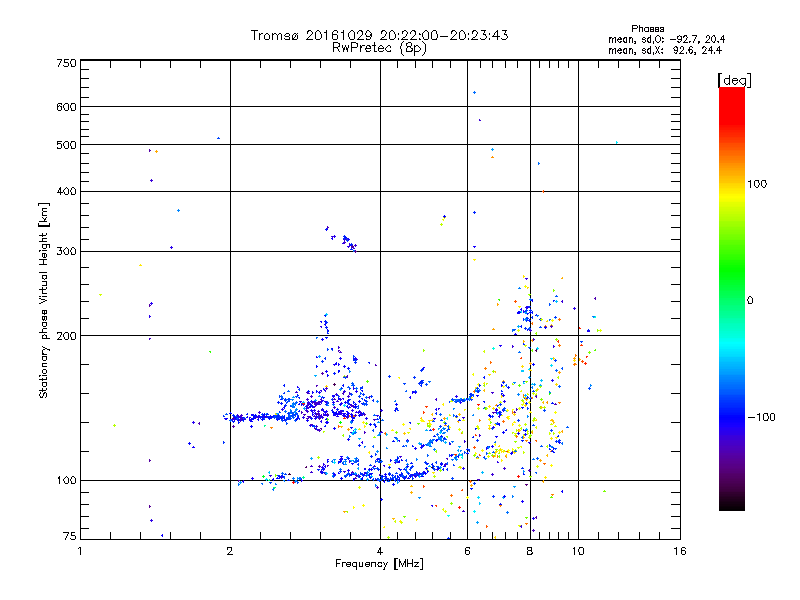Select the 'mean, sd,O: -92.7, 20.4' line
The width and height of the screenshot is (800, 600).
point(666,39)
